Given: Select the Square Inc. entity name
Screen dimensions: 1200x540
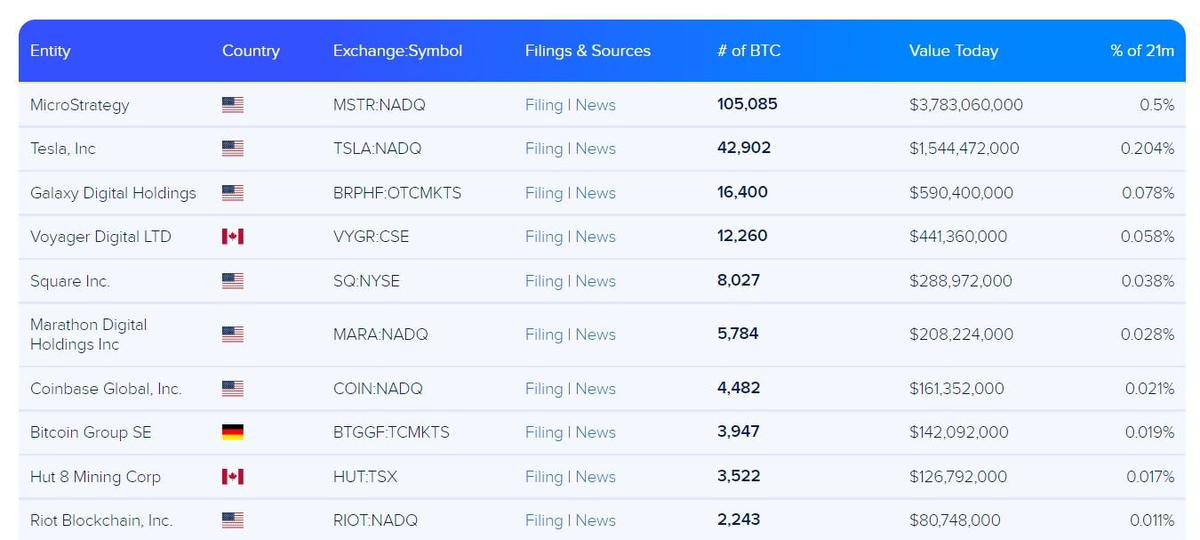Looking at the screenshot, I should (x=70, y=281).
